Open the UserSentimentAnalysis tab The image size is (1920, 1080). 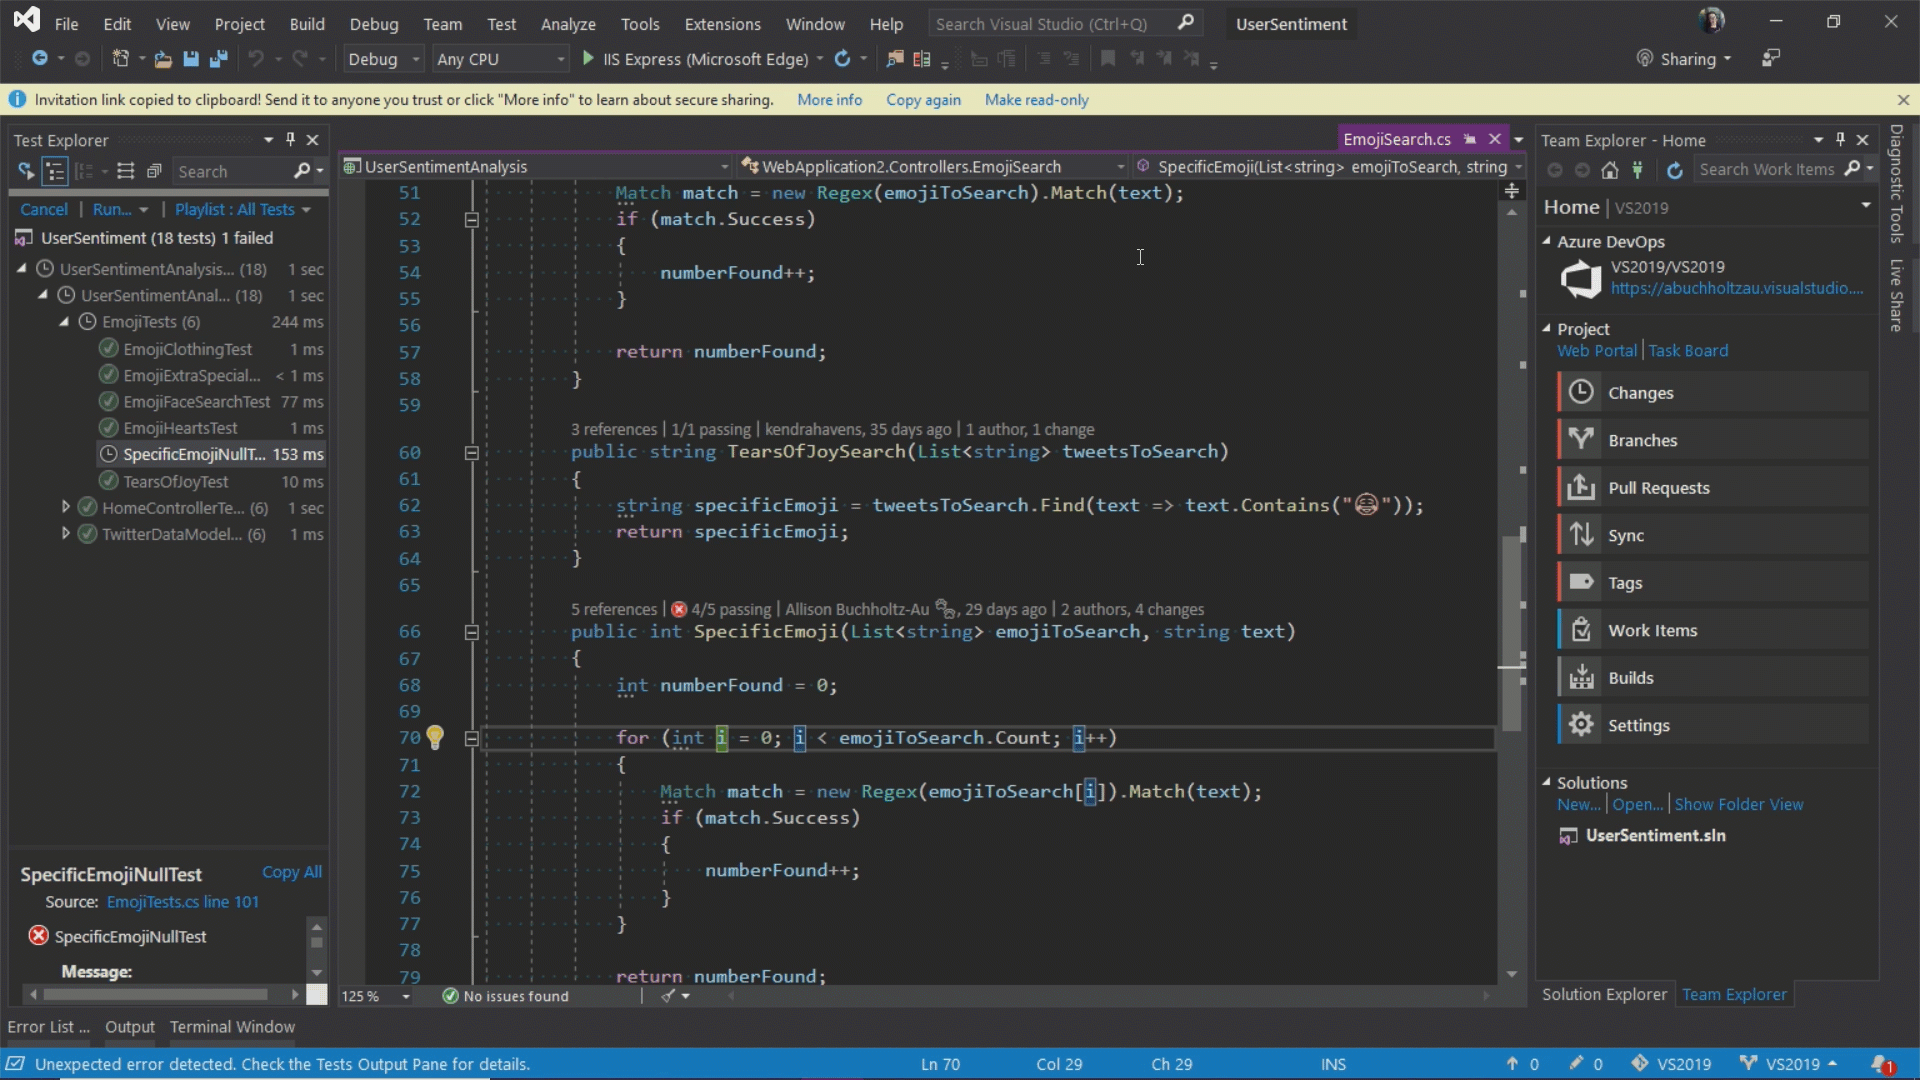coord(448,165)
